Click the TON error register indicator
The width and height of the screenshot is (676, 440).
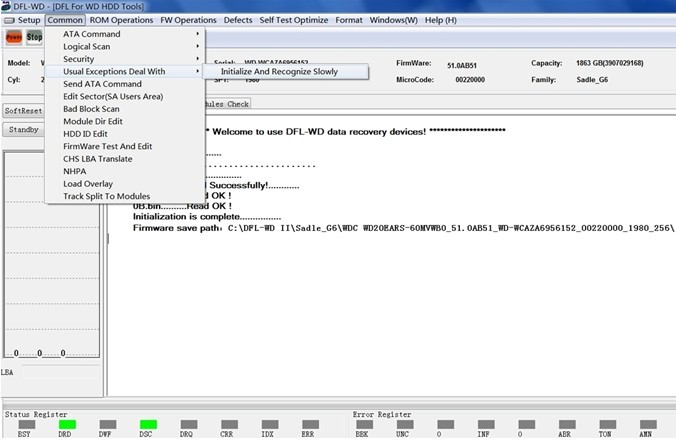pyautogui.click(x=607, y=424)
